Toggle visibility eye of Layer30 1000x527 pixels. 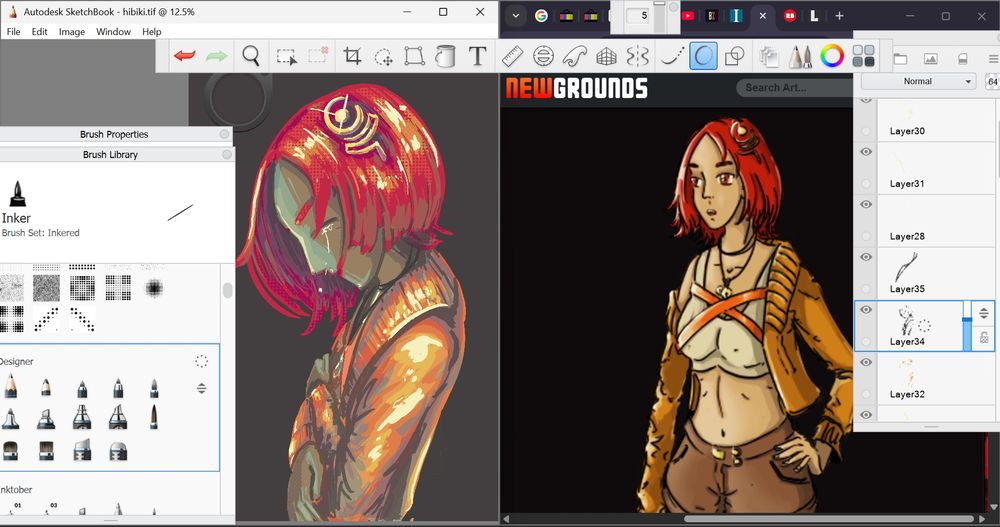(x=865, y=100)
